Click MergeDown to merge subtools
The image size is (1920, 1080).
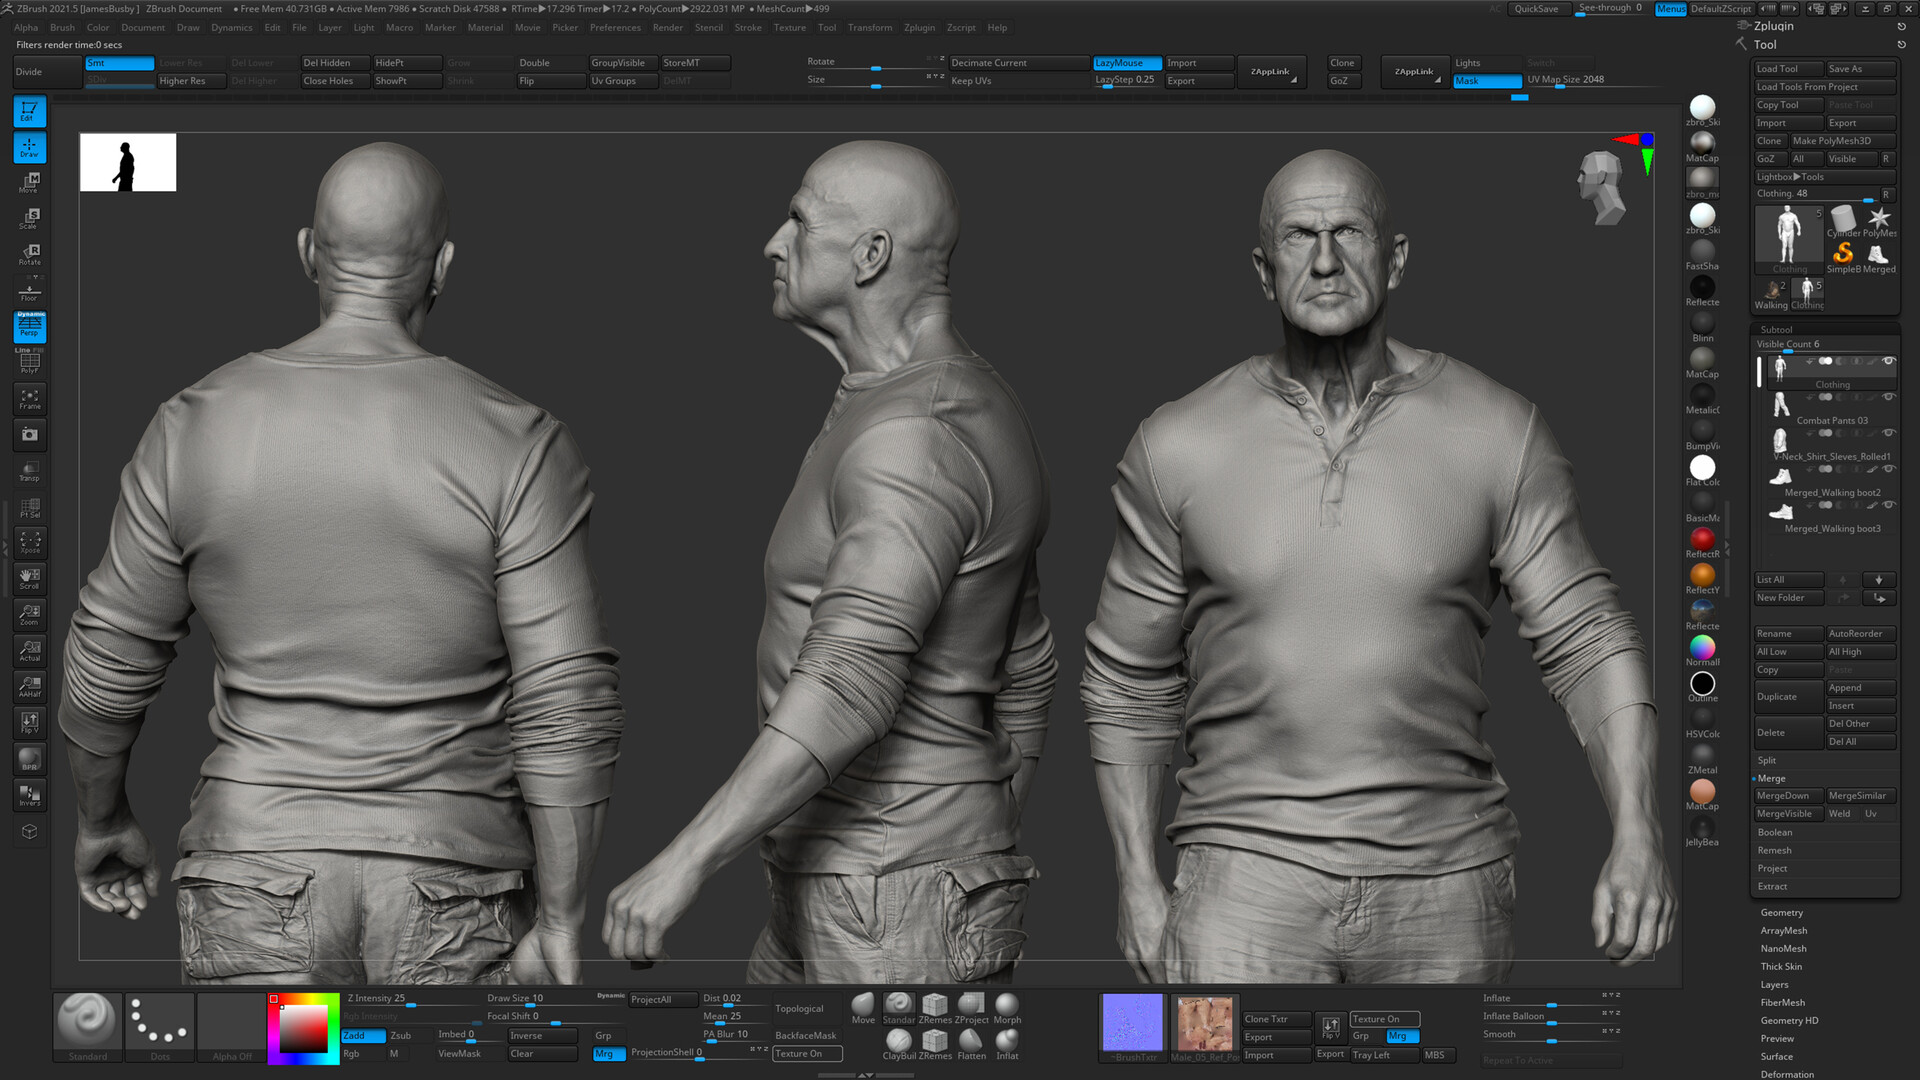1787,795
